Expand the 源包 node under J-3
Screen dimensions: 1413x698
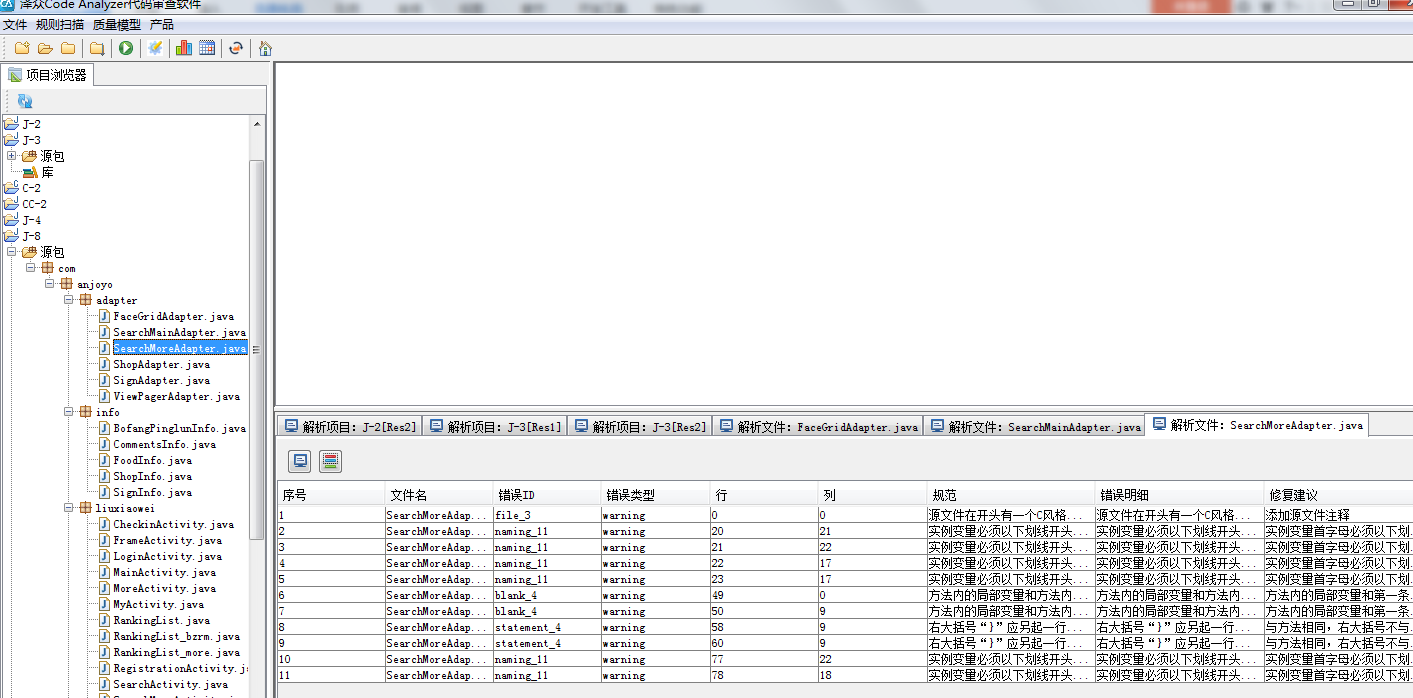(x=11, y=156)
